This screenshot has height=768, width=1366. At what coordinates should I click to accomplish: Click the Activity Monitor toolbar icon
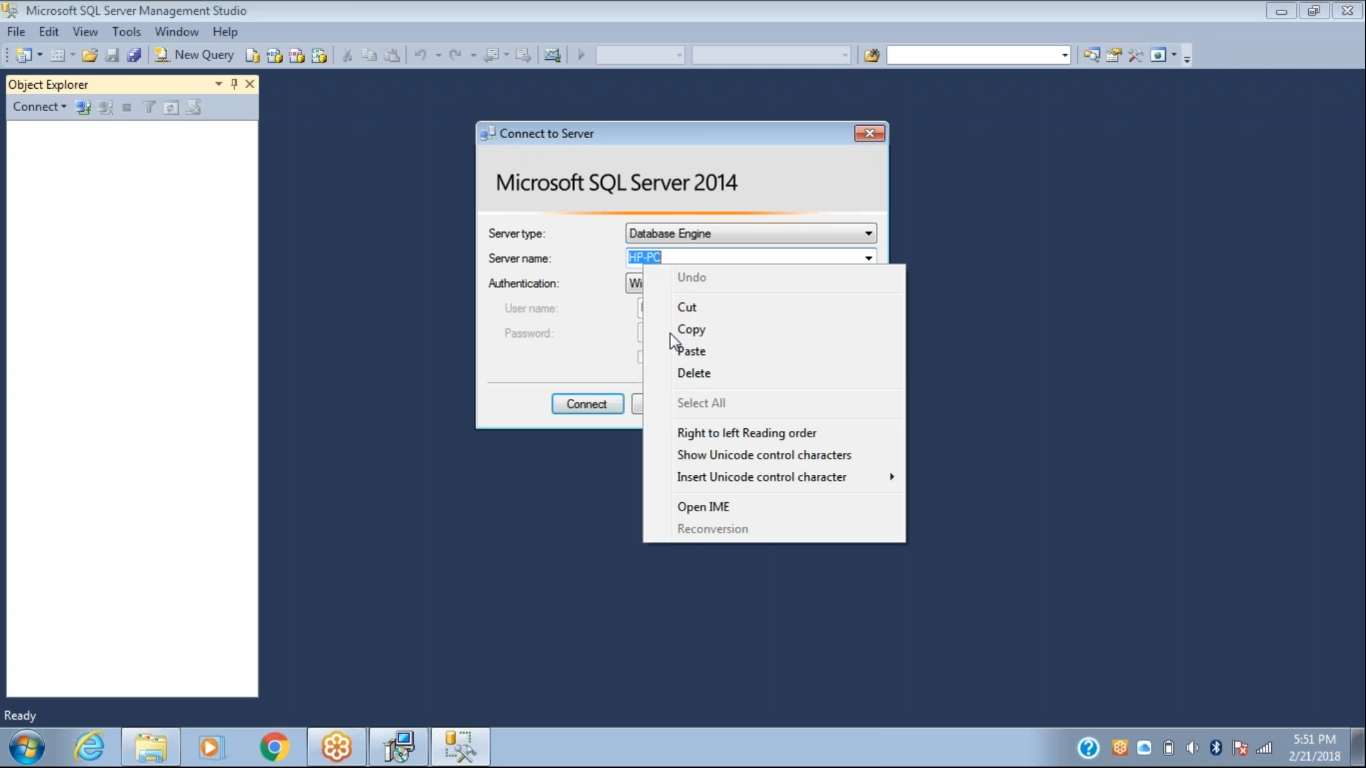pyautogui.click(x=552, y=55)
